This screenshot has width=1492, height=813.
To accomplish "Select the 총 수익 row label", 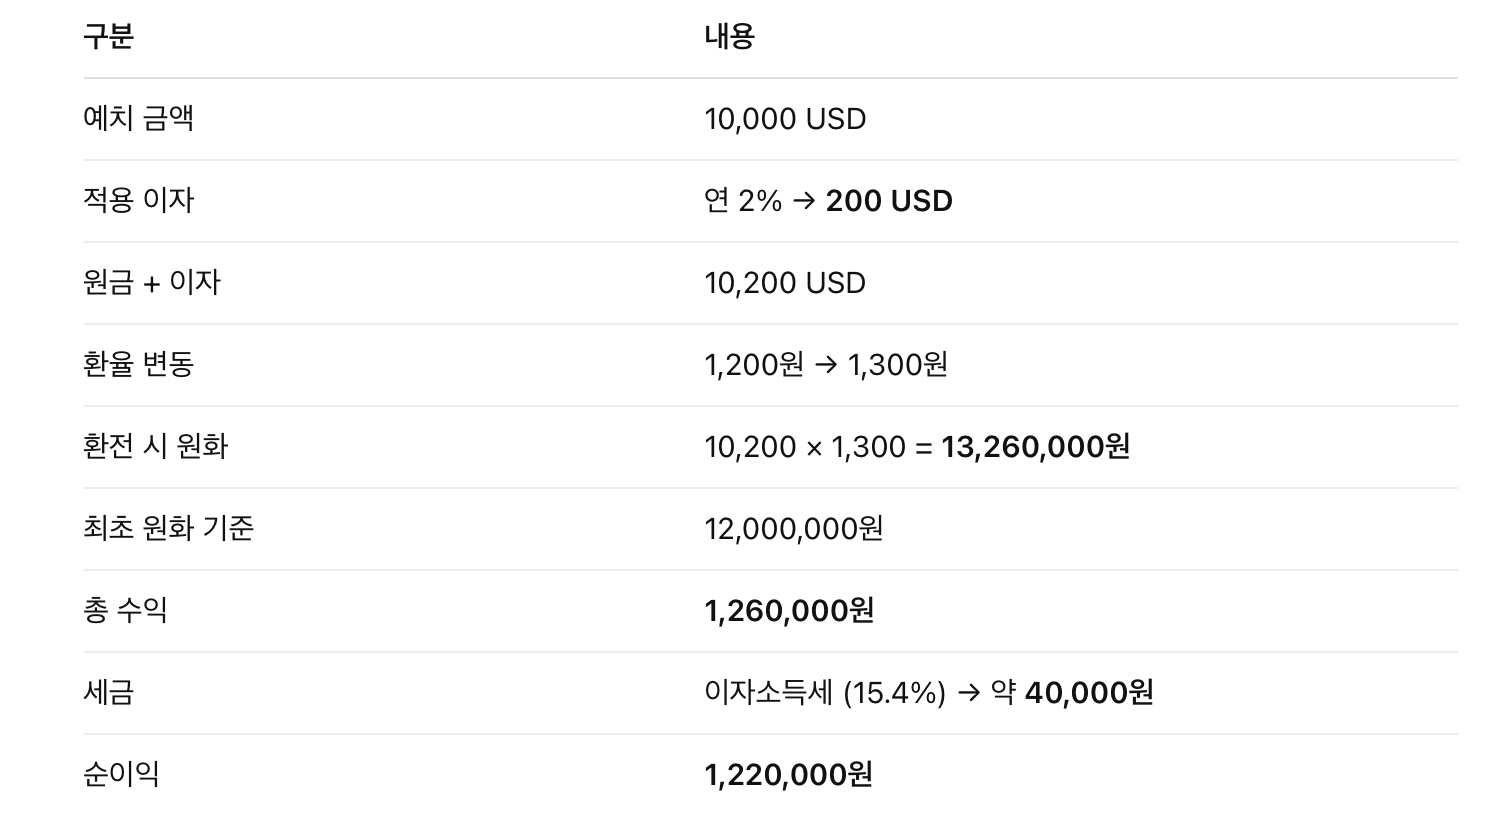I will 125,611.
